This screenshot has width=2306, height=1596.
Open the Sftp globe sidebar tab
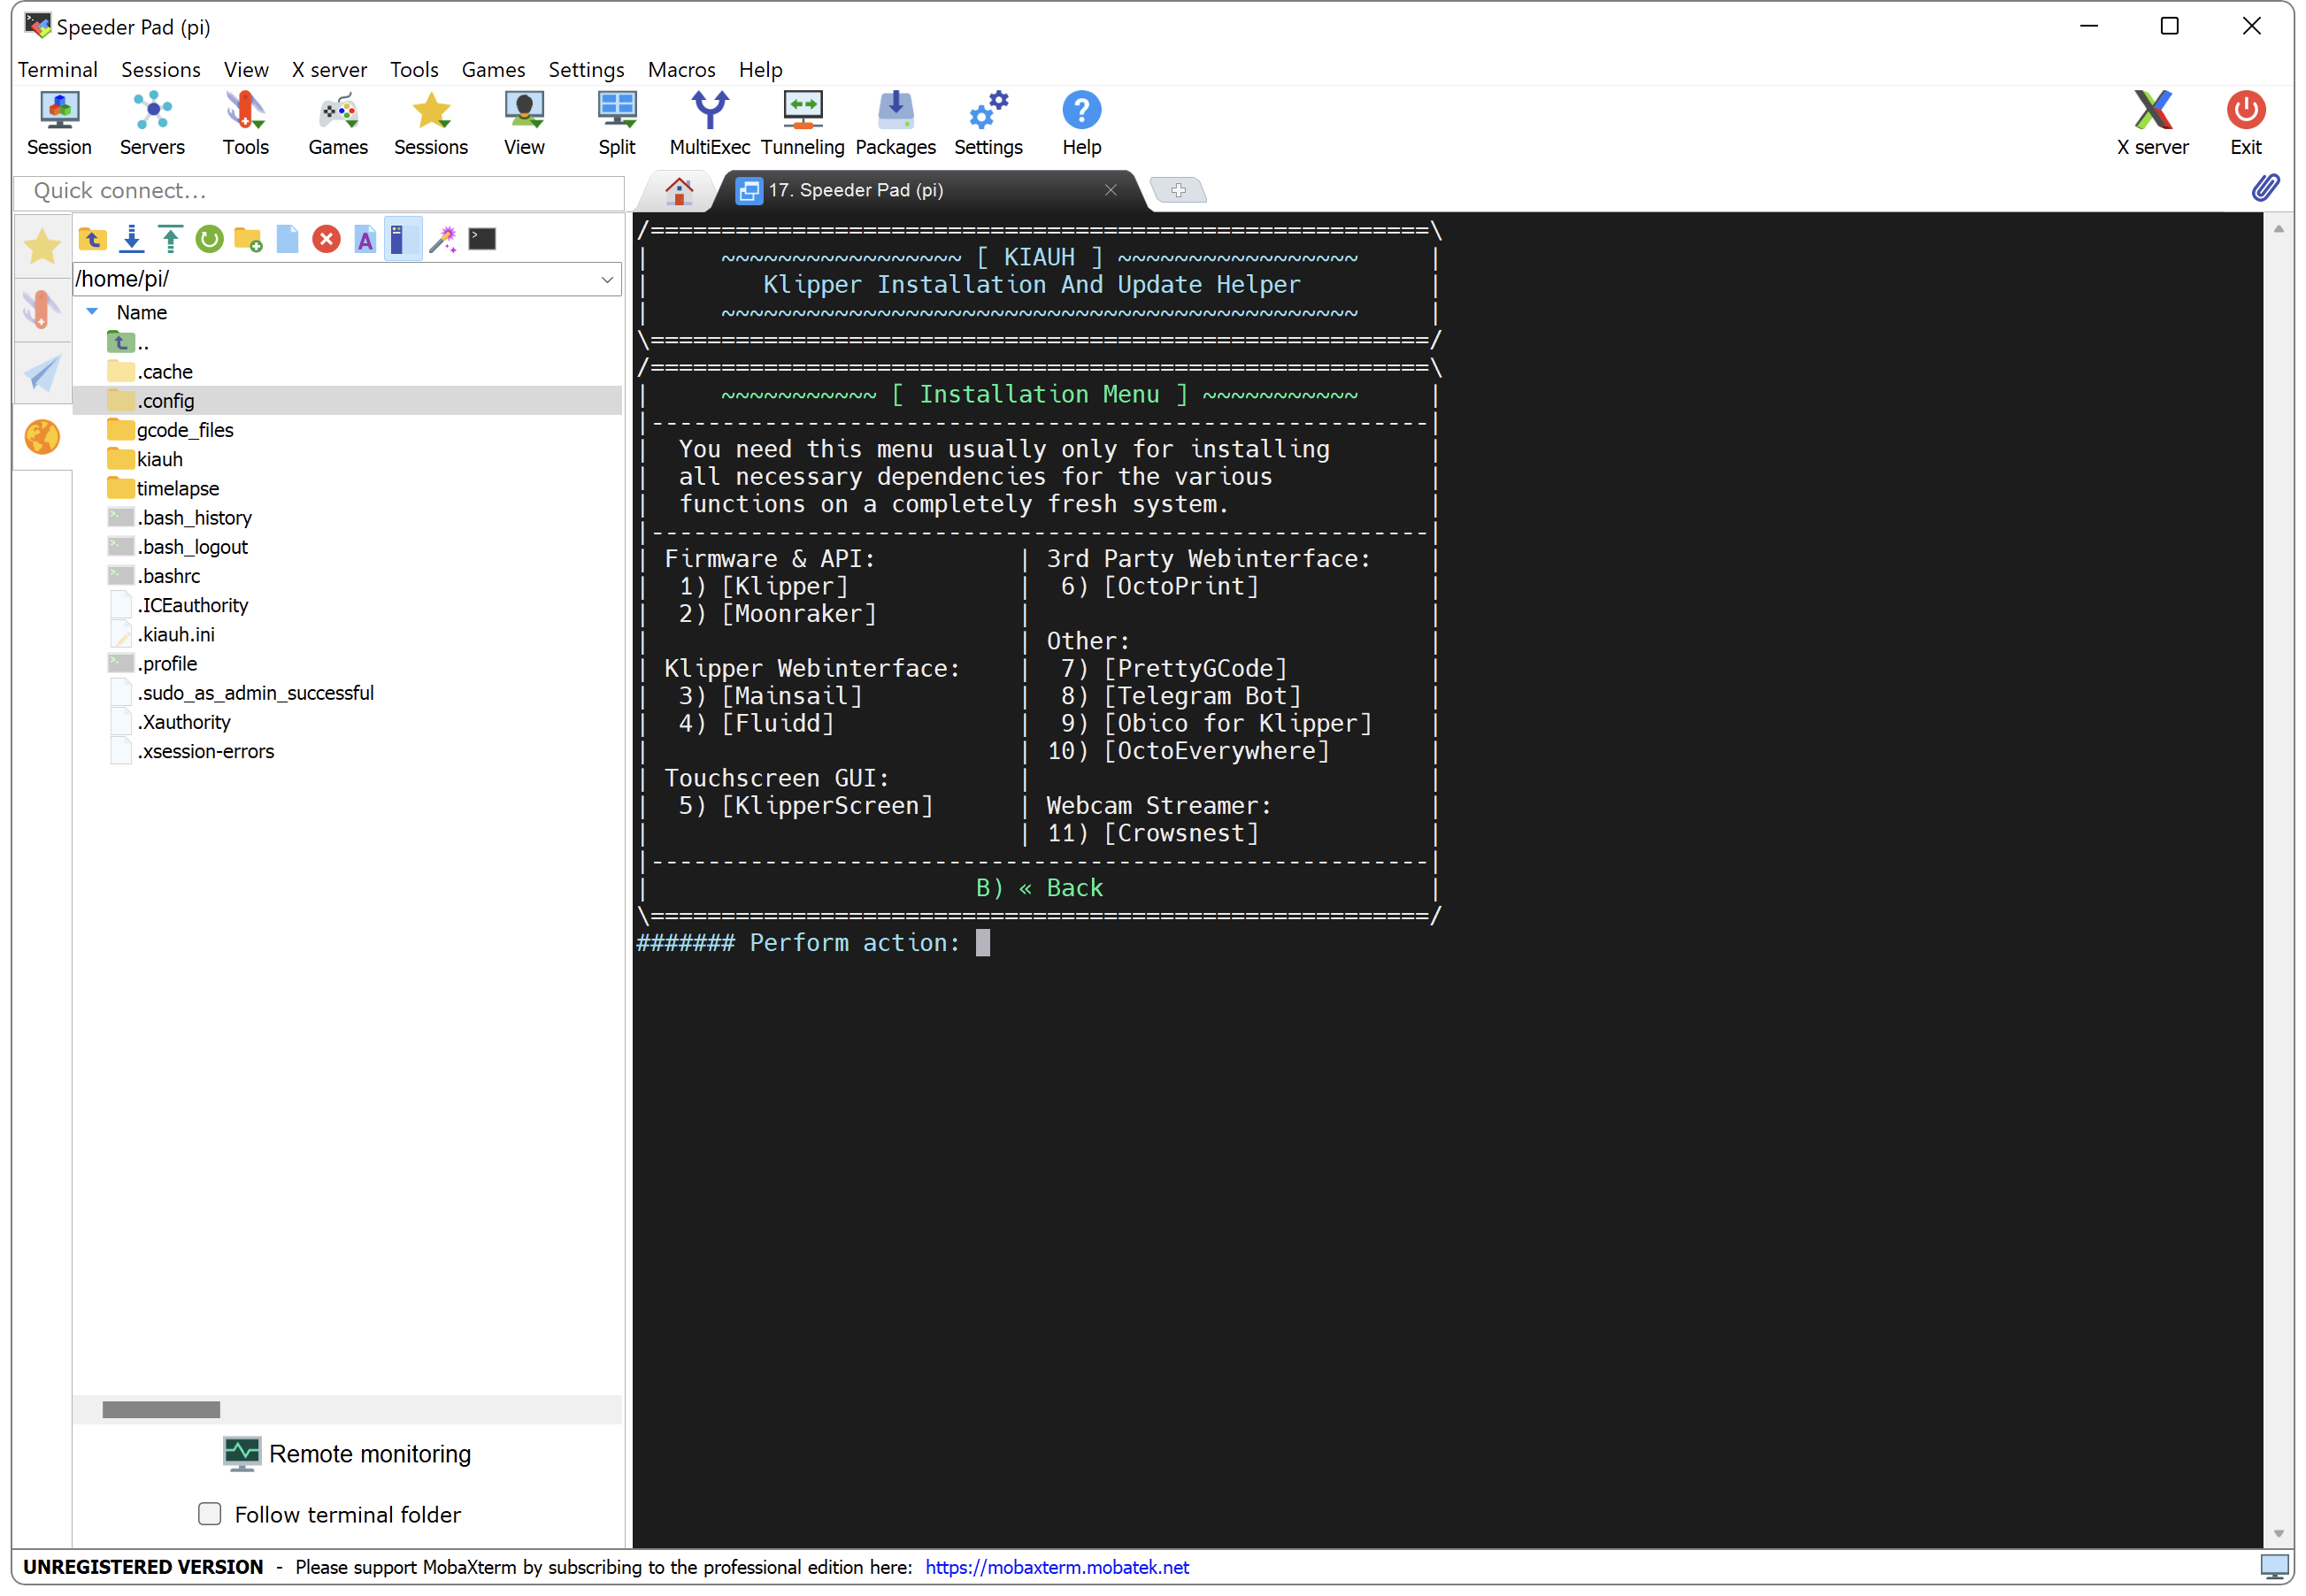coord(42,437)
